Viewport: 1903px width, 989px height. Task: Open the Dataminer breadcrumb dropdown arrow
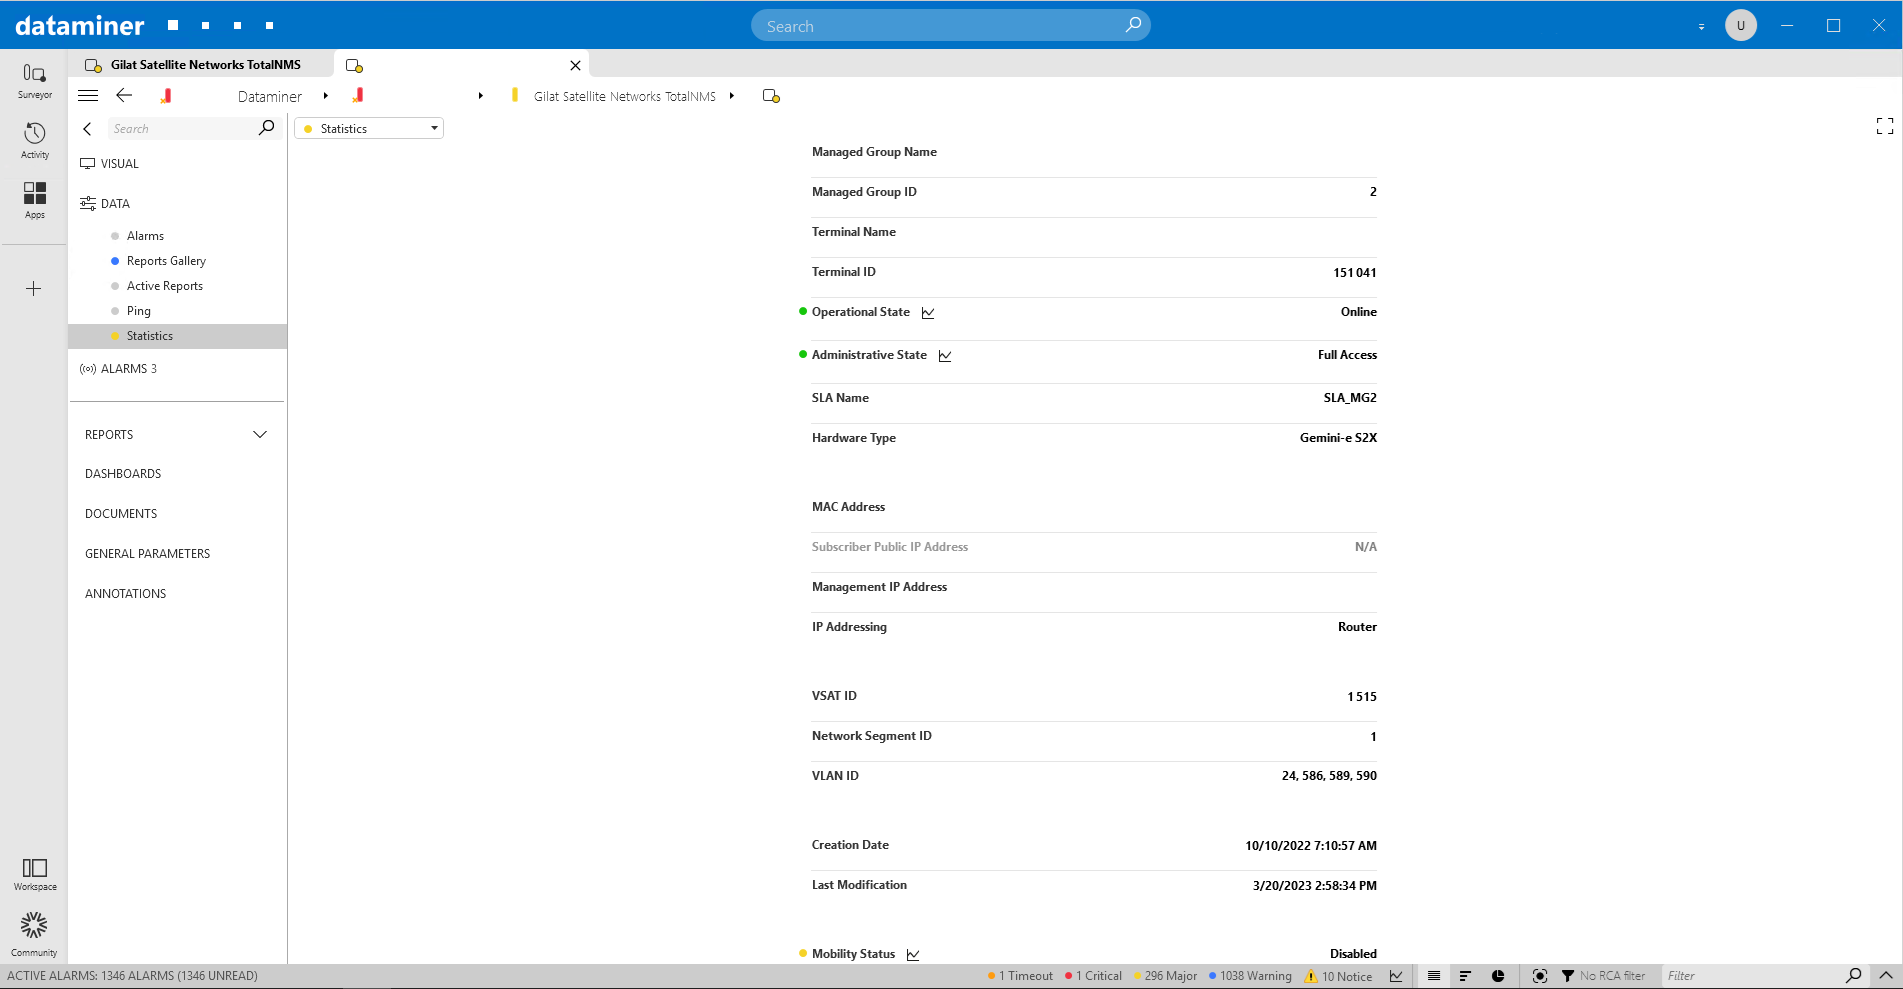326,96
